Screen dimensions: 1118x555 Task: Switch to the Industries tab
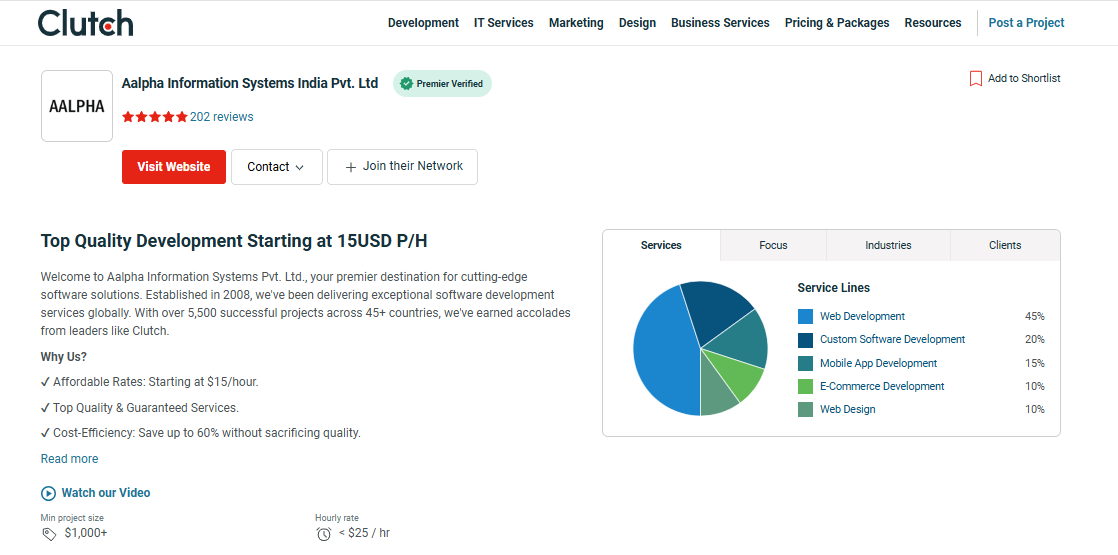pos(888,245)
